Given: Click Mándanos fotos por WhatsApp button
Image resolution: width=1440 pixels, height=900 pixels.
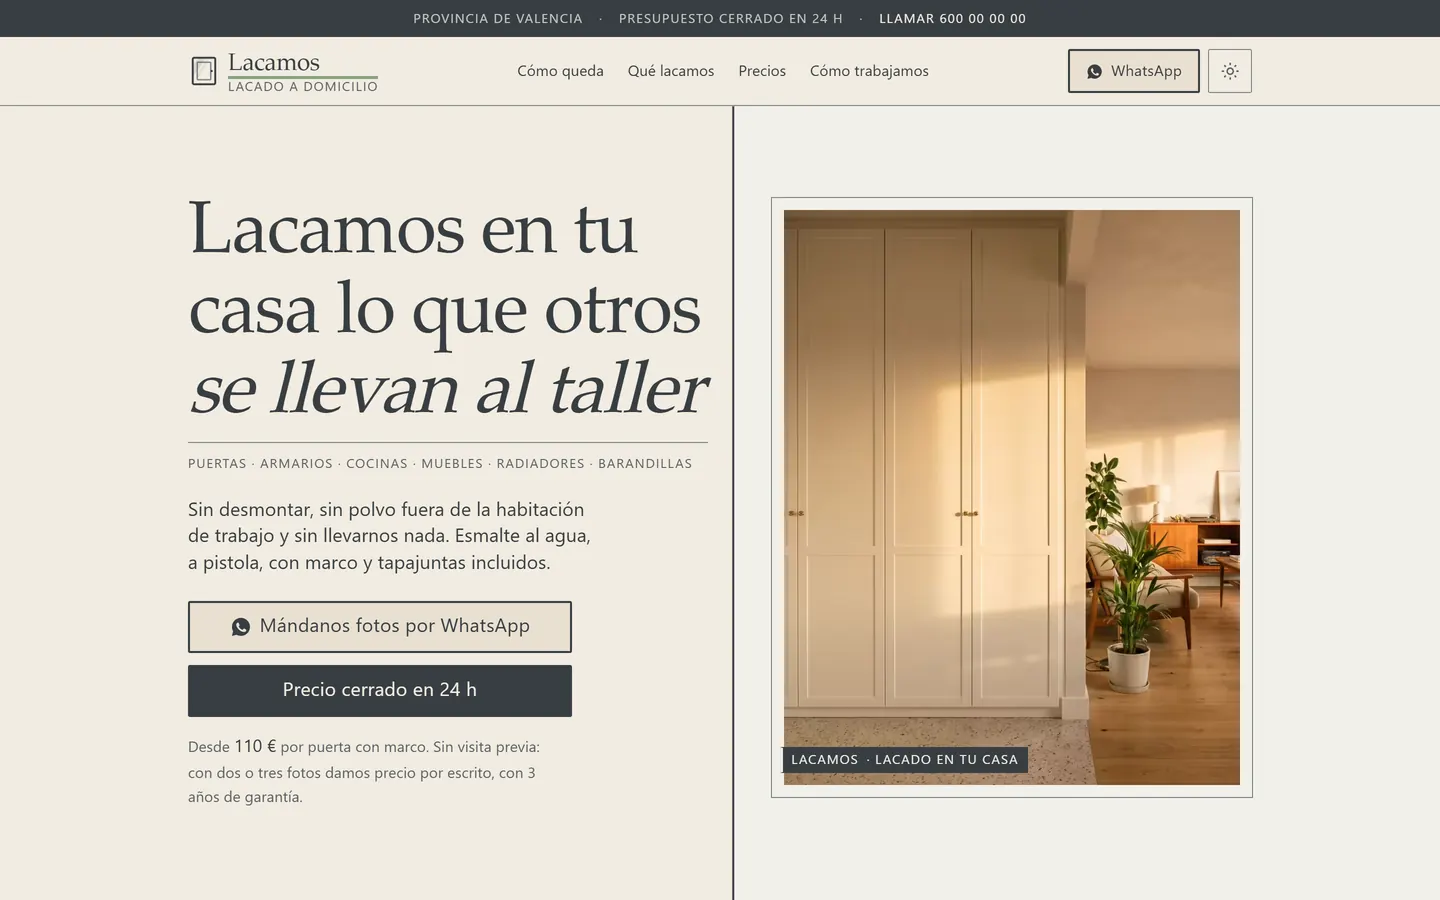Looking at the screenshot, I should [x=380, y=627].
